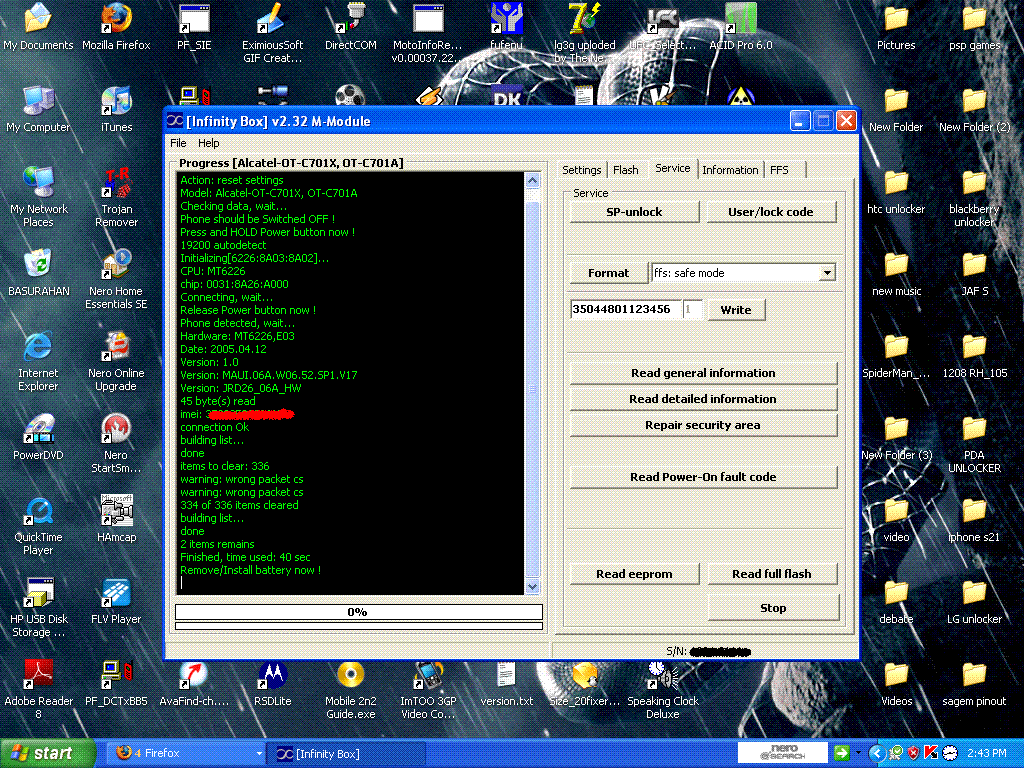Open the iTunes desktop shortcut
Viewport: 1024px width, 768px height.
116,102
